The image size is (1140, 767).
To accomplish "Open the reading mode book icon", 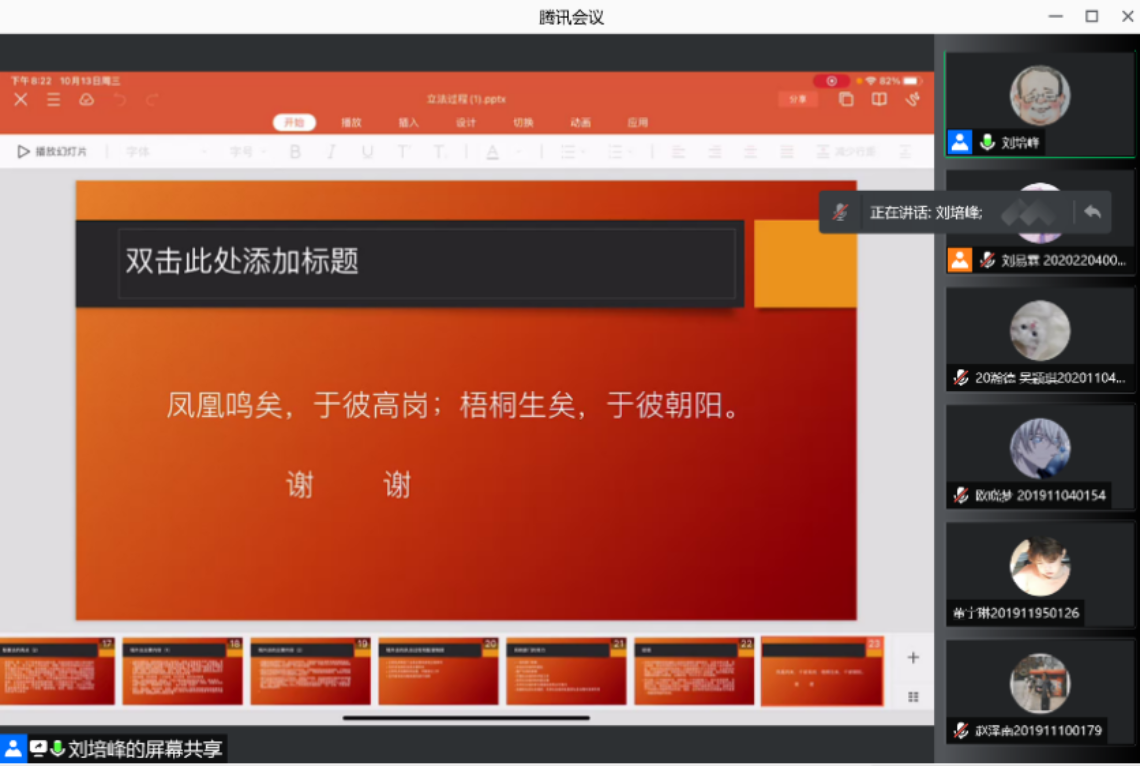I will point(879,99).
